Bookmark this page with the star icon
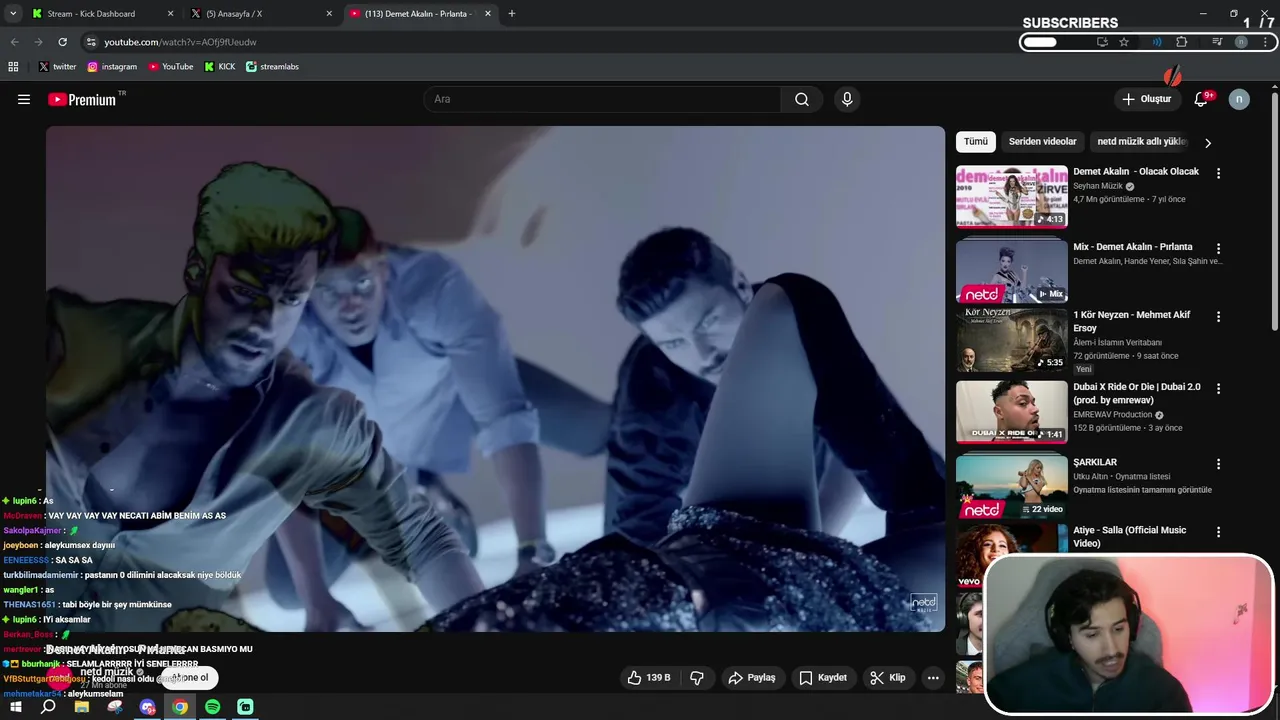Image resolution: width=1280 pixels, height=720 pixels. point(1124,42)
